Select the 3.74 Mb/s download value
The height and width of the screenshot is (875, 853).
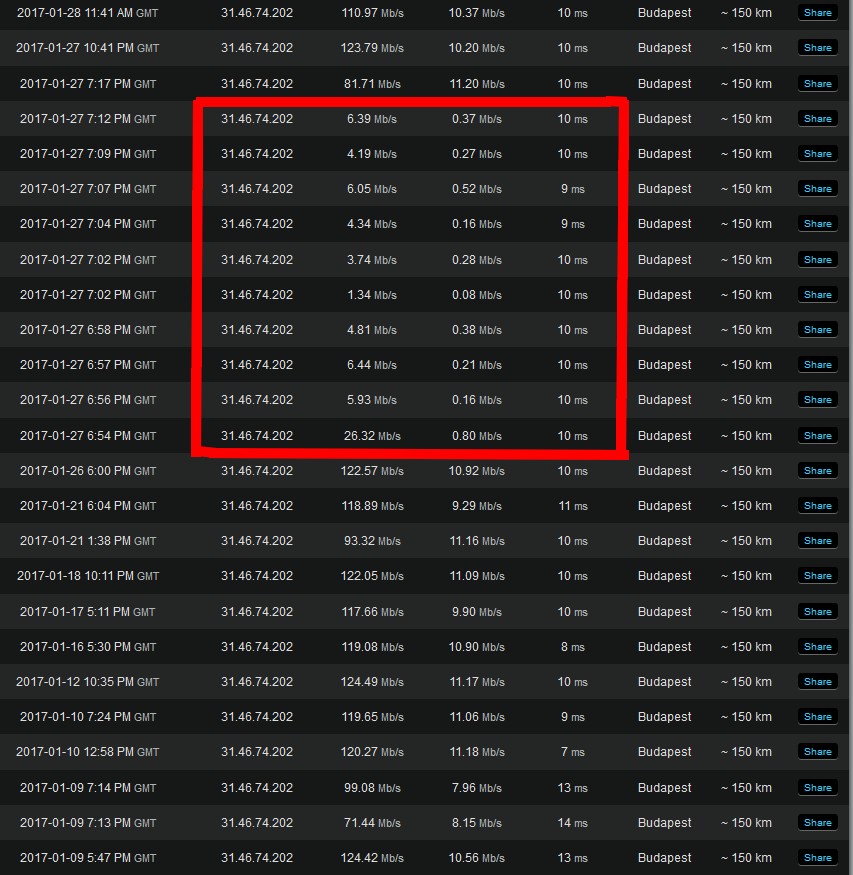coord(372,260)
